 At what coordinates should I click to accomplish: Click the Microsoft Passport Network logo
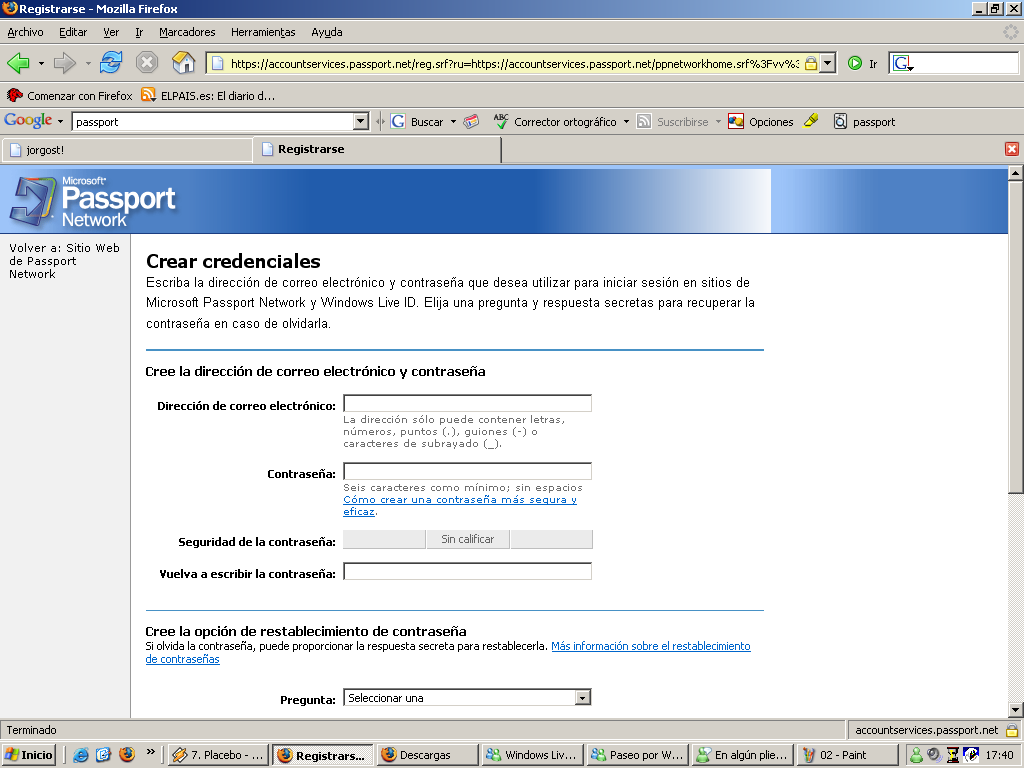point(93,201)
